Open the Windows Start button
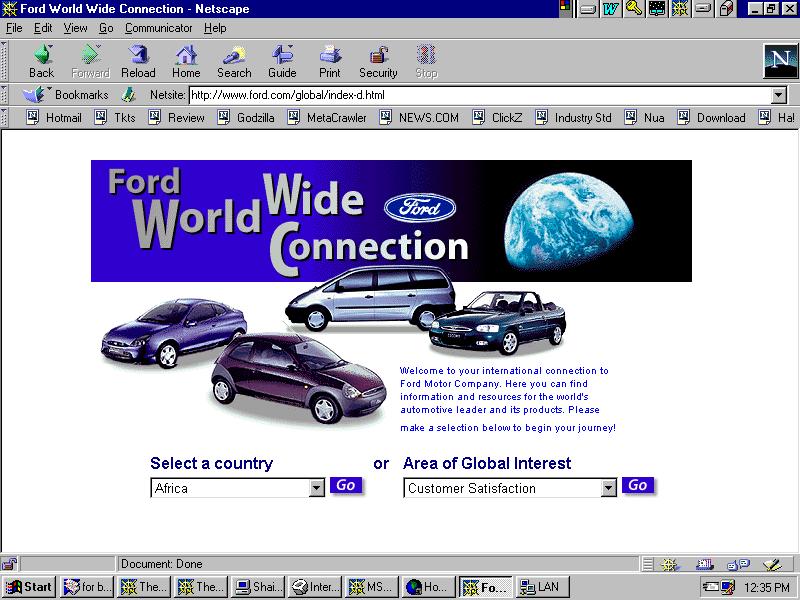Screen dimensions: 800x600 [30, 587]
